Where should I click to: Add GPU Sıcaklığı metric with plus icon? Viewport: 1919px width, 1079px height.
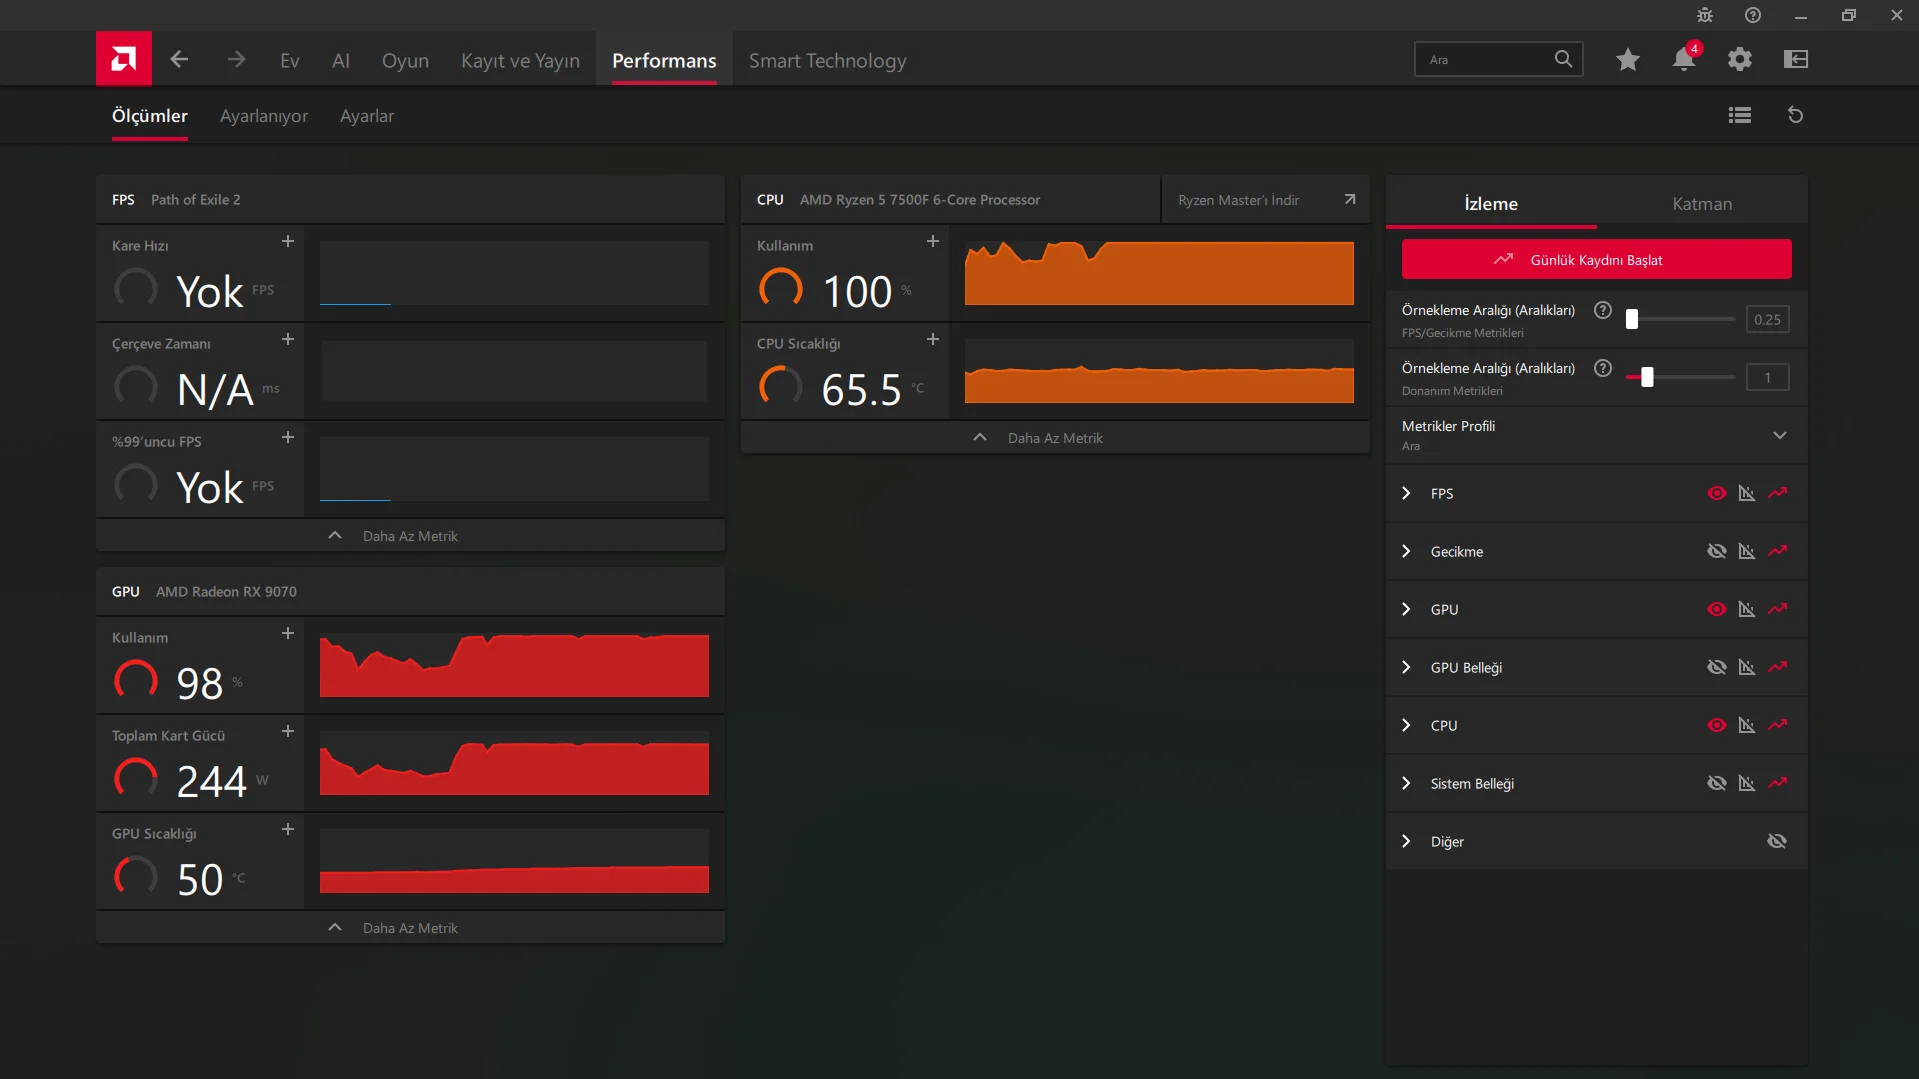tap(288, 830)
